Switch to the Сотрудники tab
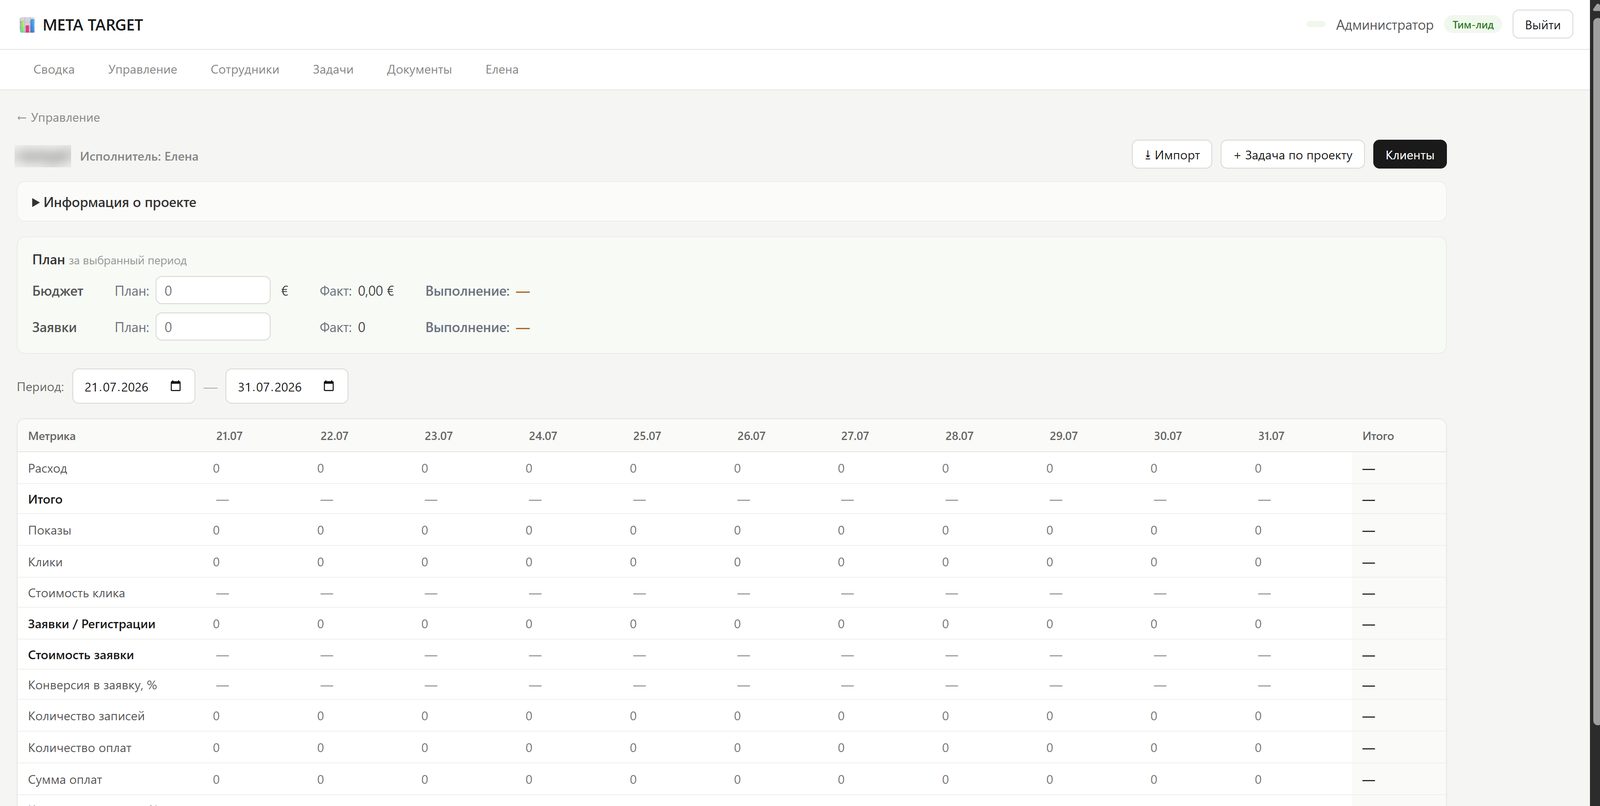The width and height of the screenshot is (1600, 806). (245, 69)
